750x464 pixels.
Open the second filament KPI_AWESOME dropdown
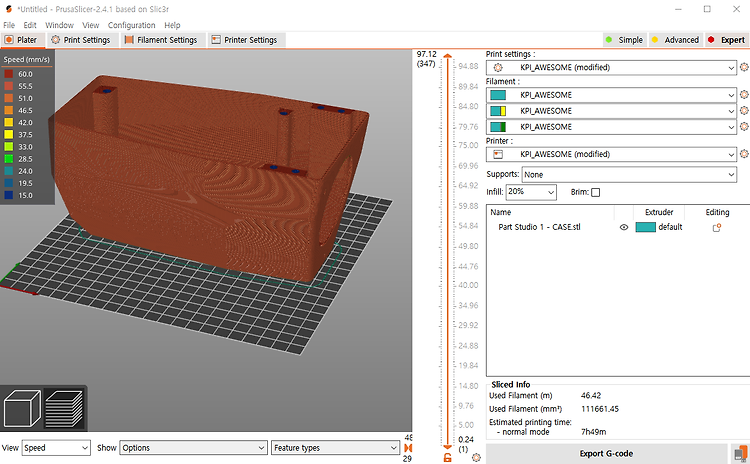pyautogui.click(x=611, y=110)
